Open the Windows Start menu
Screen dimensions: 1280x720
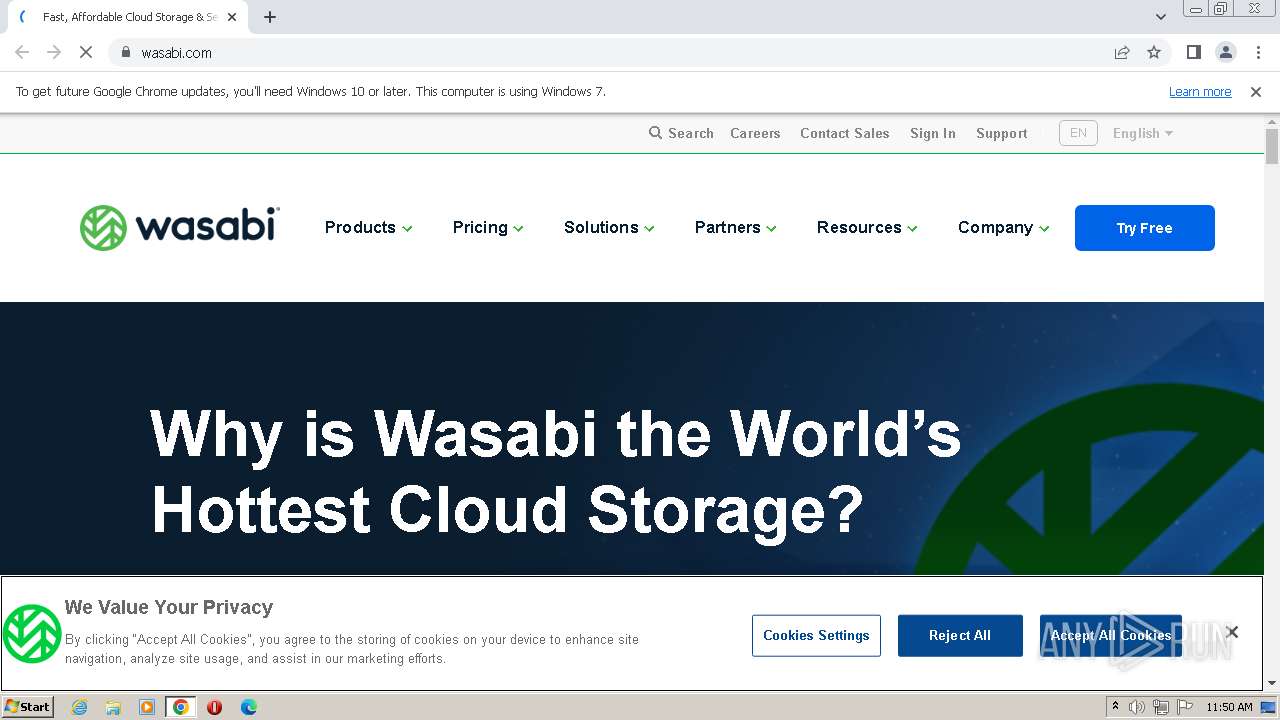click(27, 706)
